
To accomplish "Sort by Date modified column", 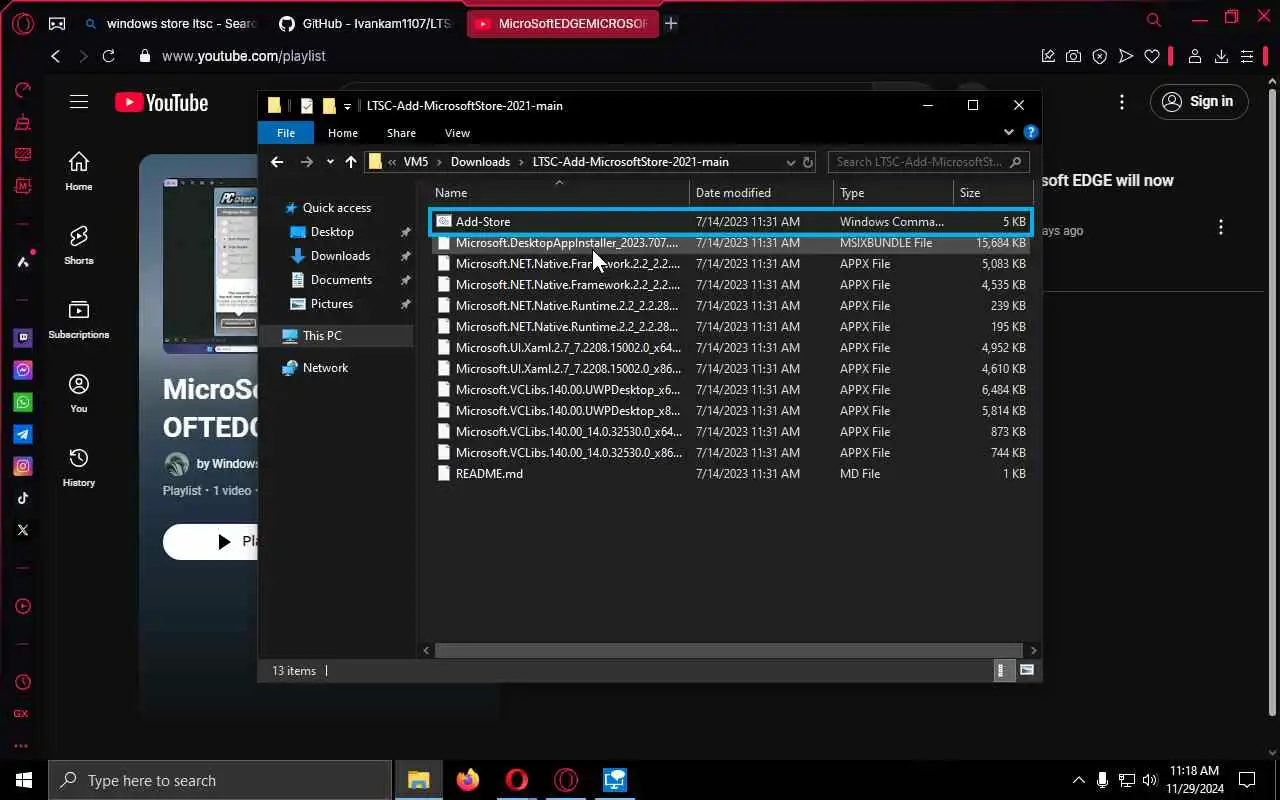I will pyautogui.click(x=761, y=193).
